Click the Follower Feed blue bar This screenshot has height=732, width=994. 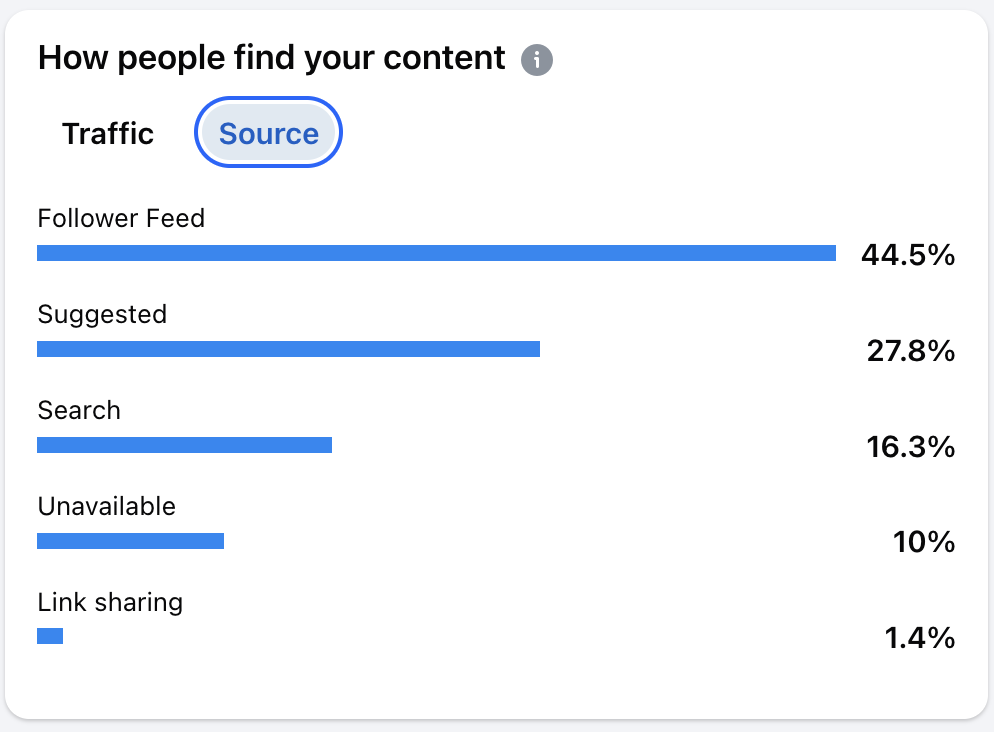[436, 253]
